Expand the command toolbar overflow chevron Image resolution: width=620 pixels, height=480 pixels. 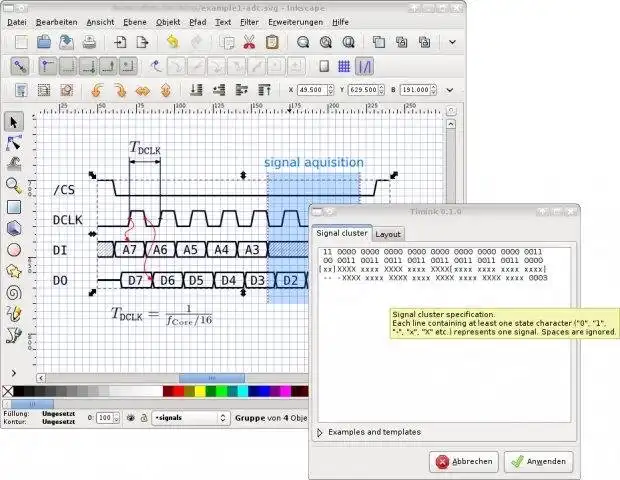click(x=452, y=42)
